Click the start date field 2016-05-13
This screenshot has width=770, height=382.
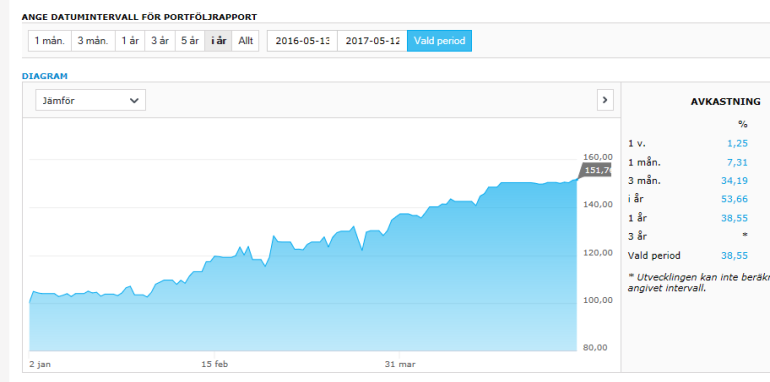tap(302, 41)
